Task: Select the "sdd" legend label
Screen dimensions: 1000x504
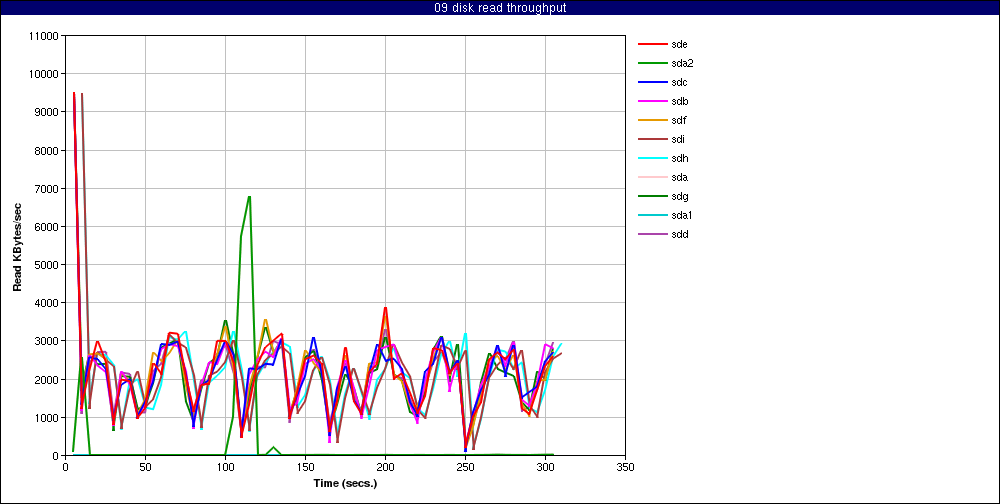Action: pos(679,234)
